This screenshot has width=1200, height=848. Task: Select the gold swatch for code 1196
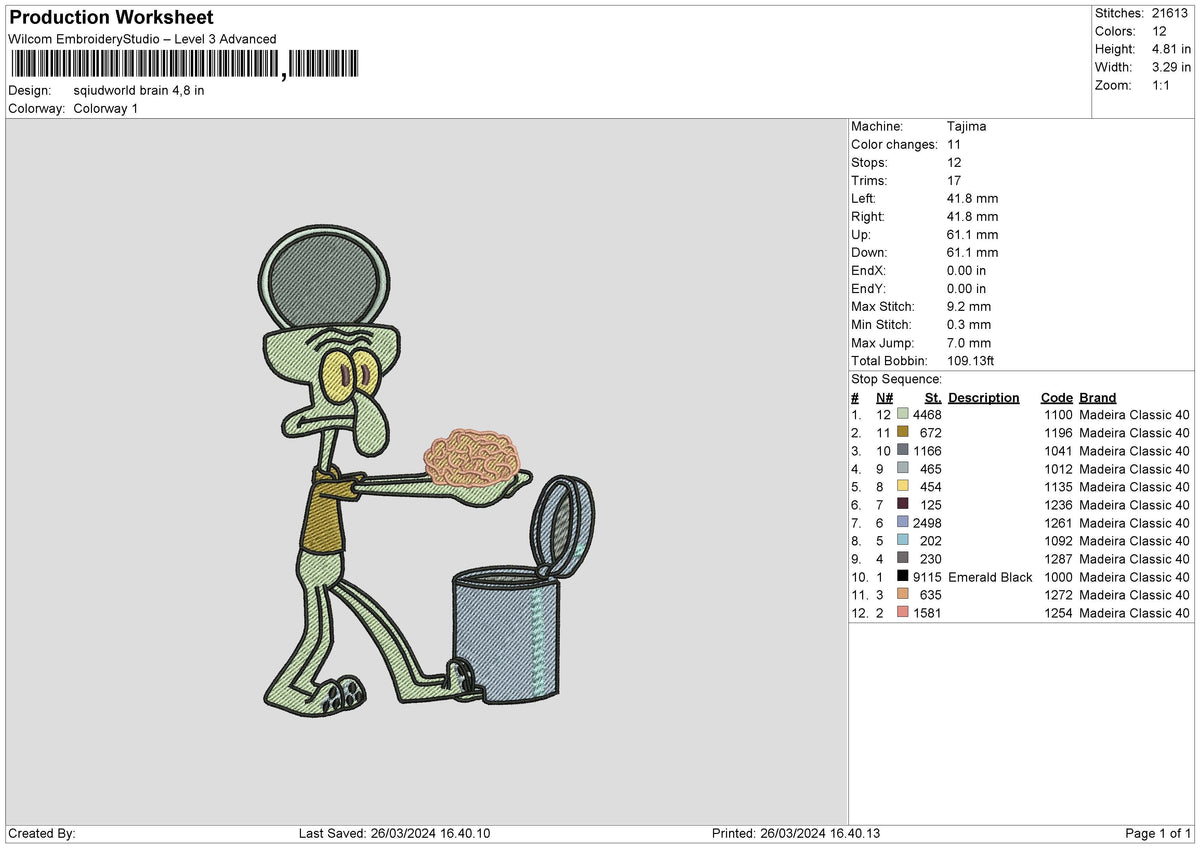[901, 432]
